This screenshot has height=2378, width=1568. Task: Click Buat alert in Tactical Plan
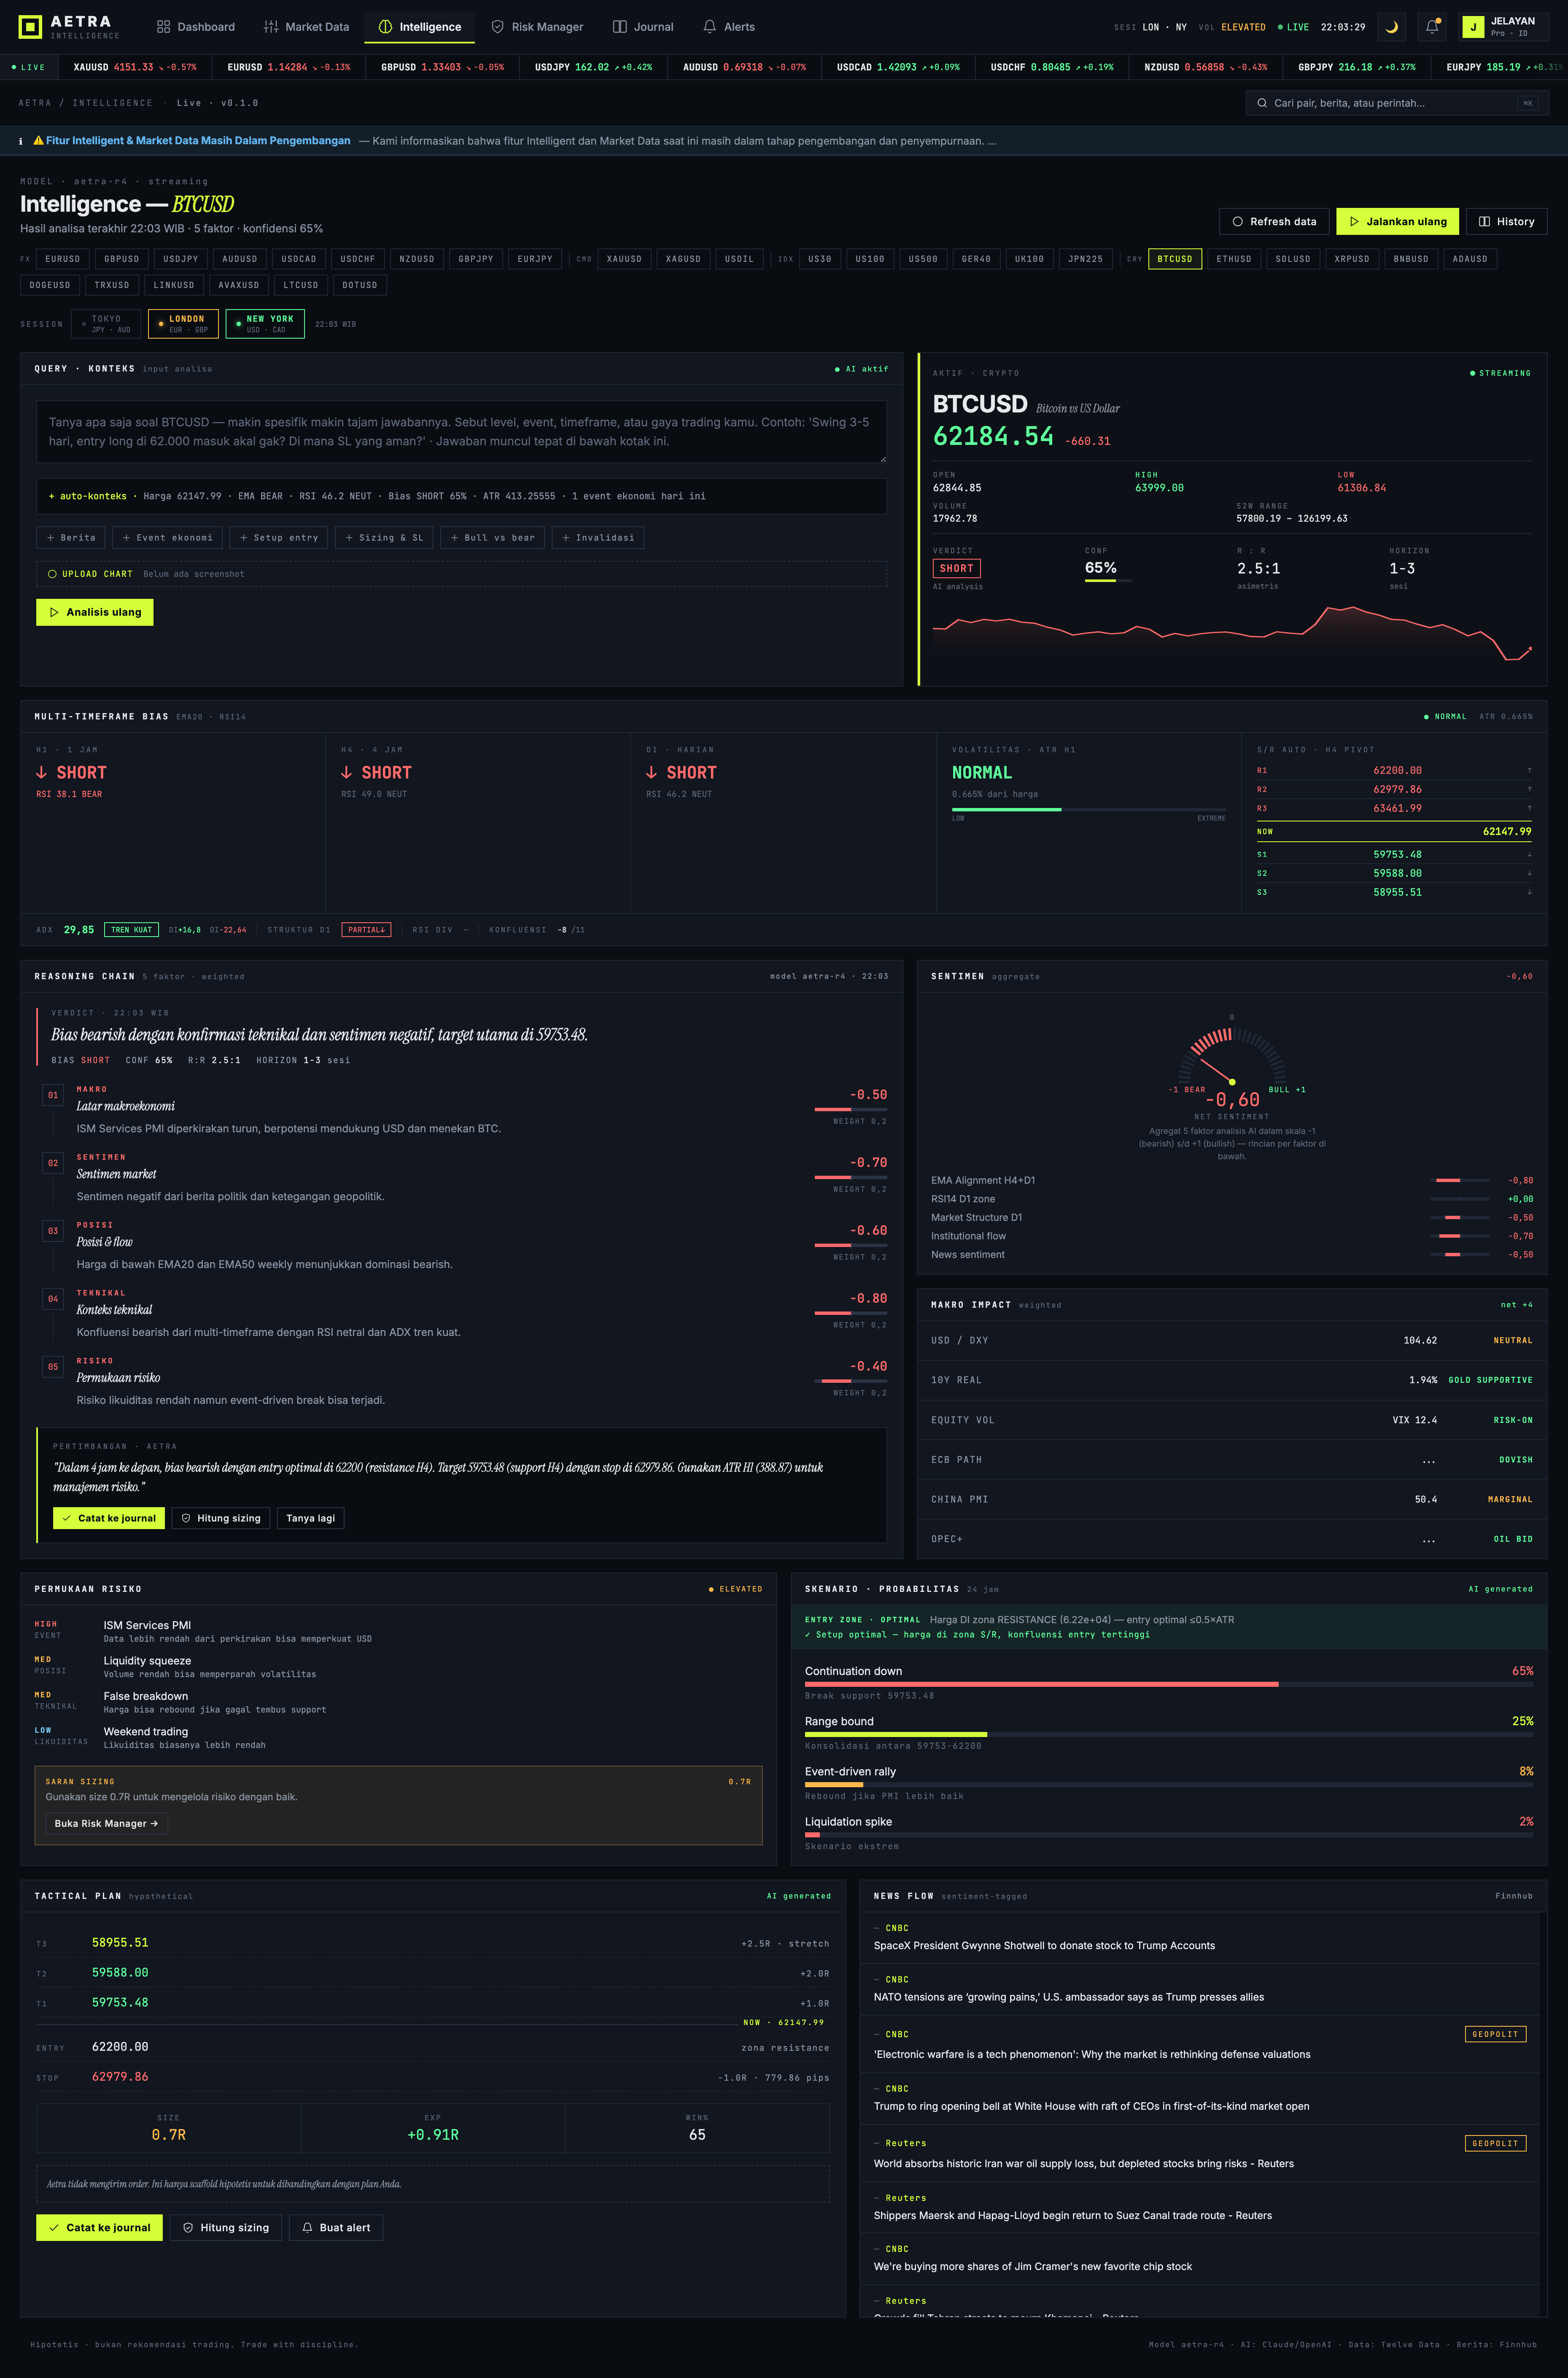click(336, 2227)
